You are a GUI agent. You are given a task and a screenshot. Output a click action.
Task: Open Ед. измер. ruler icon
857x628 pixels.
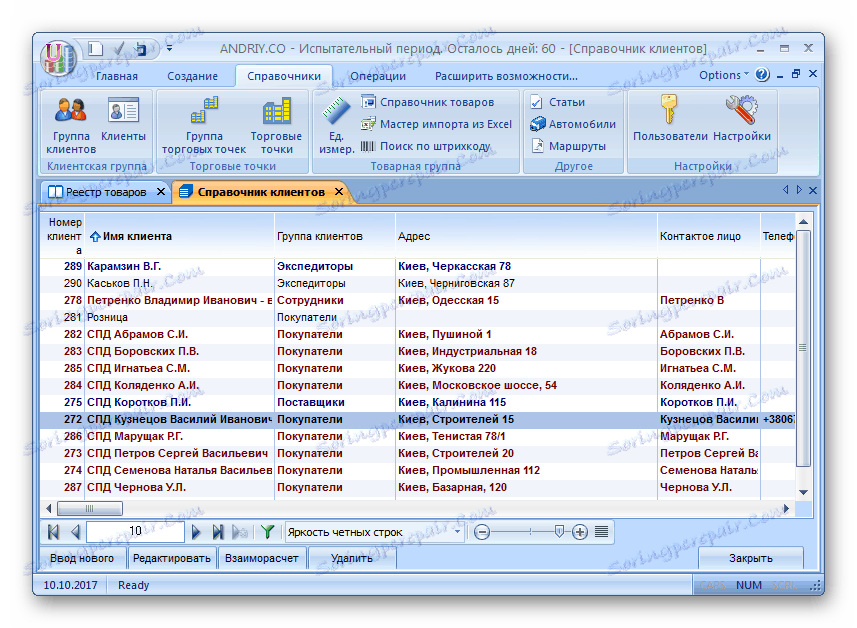click(336, 126)
